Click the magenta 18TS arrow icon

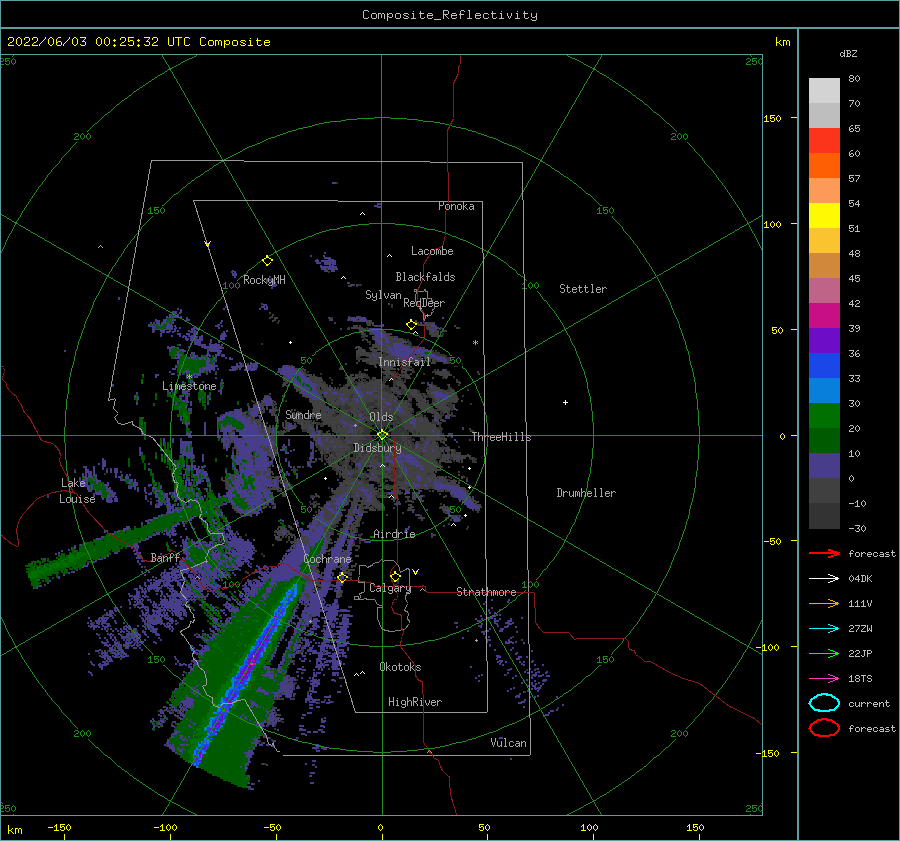point(824,679)
